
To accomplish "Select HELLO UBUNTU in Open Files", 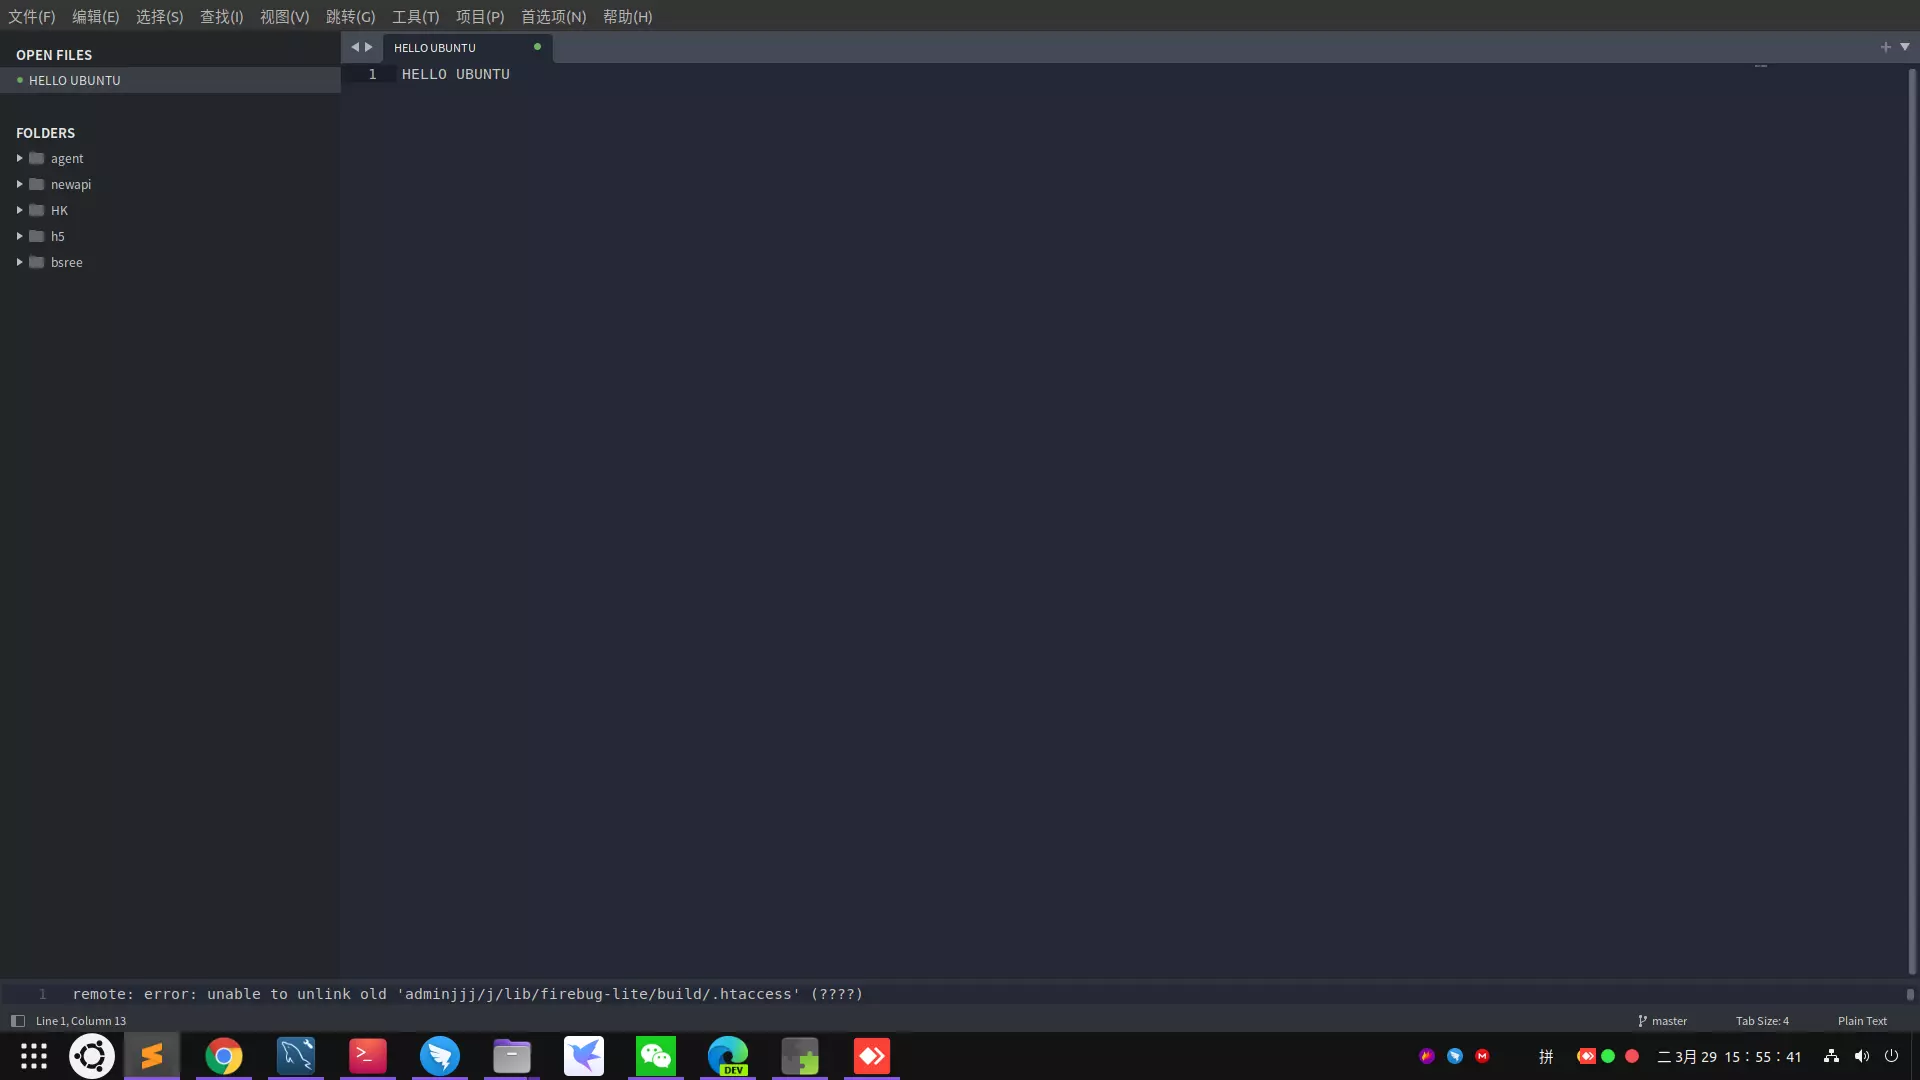I will coord(170,80).
